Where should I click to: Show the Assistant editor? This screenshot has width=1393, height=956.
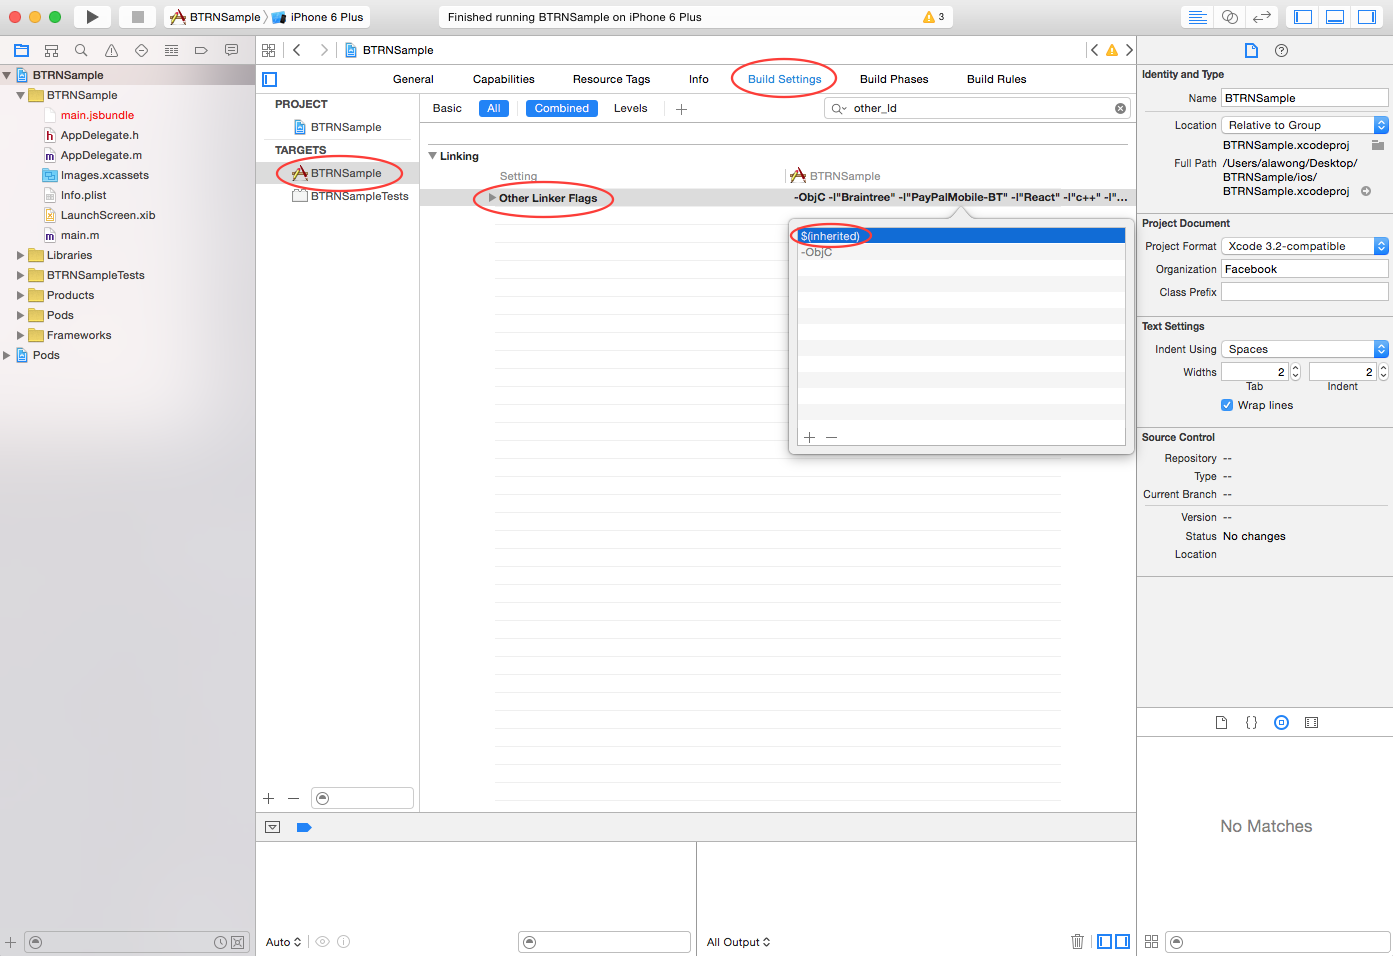coord(1230,17)
